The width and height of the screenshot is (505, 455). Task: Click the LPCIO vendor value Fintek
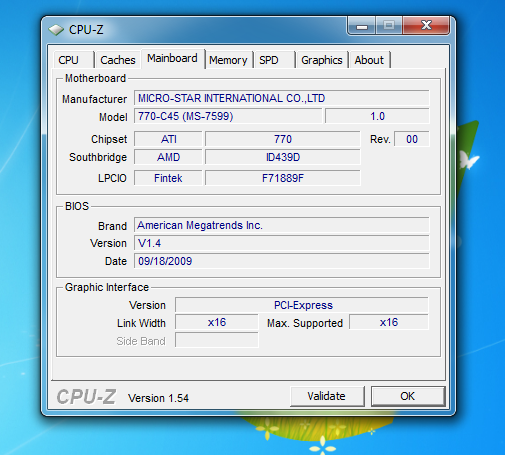[x=168, y=178]
